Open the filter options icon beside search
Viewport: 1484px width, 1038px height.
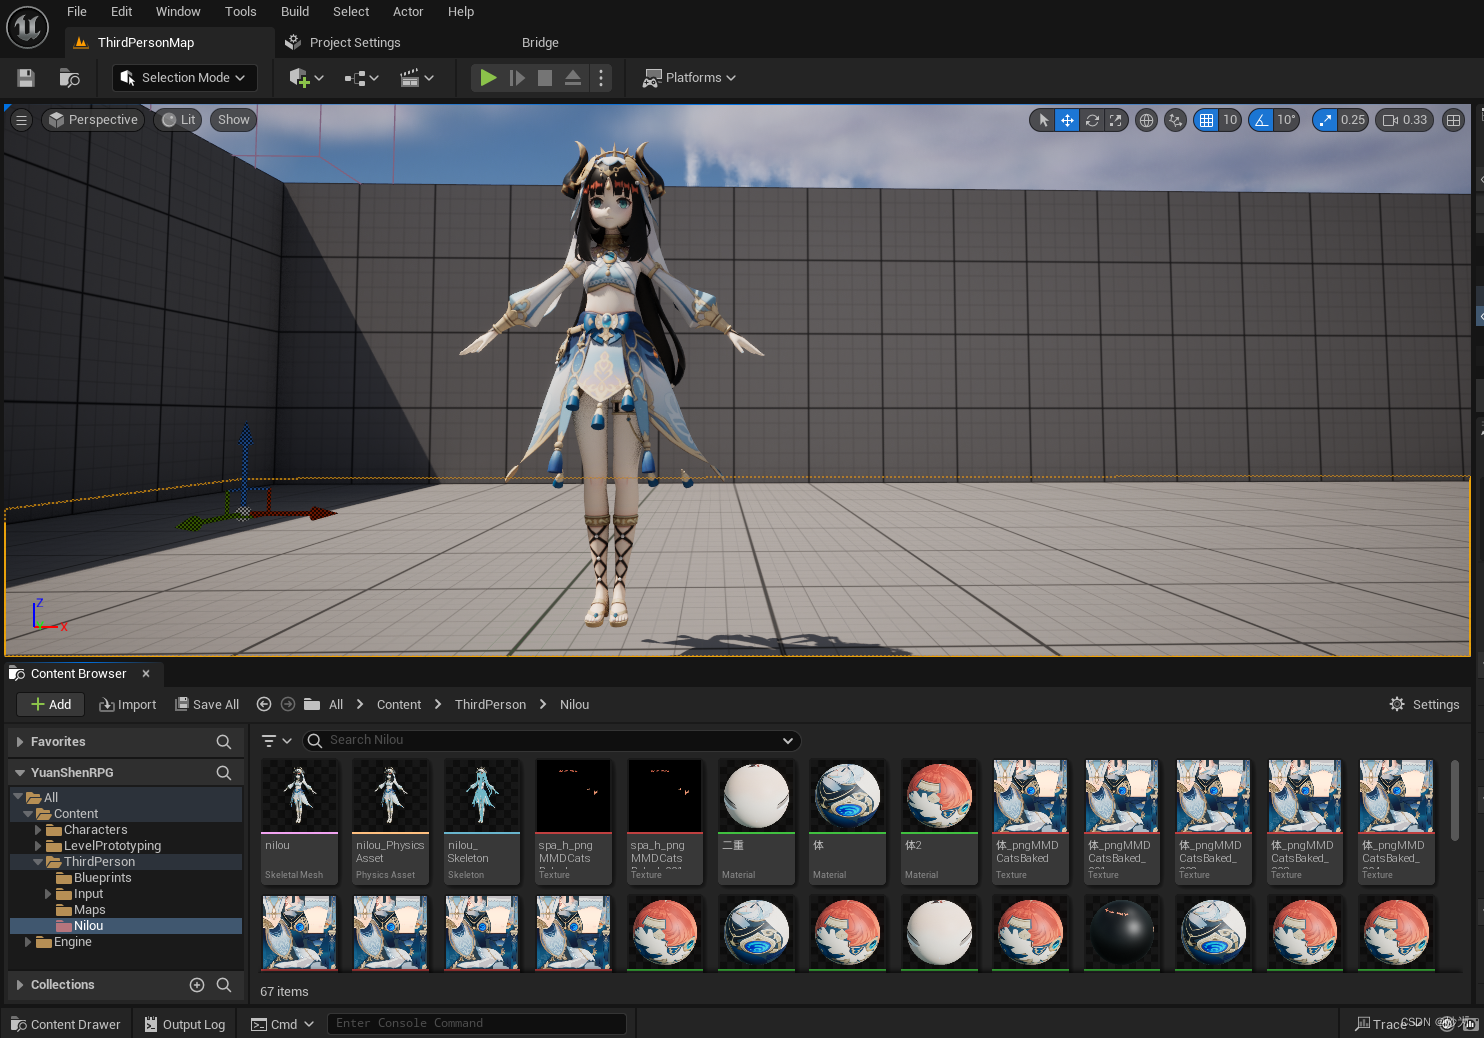pos(276,741)
